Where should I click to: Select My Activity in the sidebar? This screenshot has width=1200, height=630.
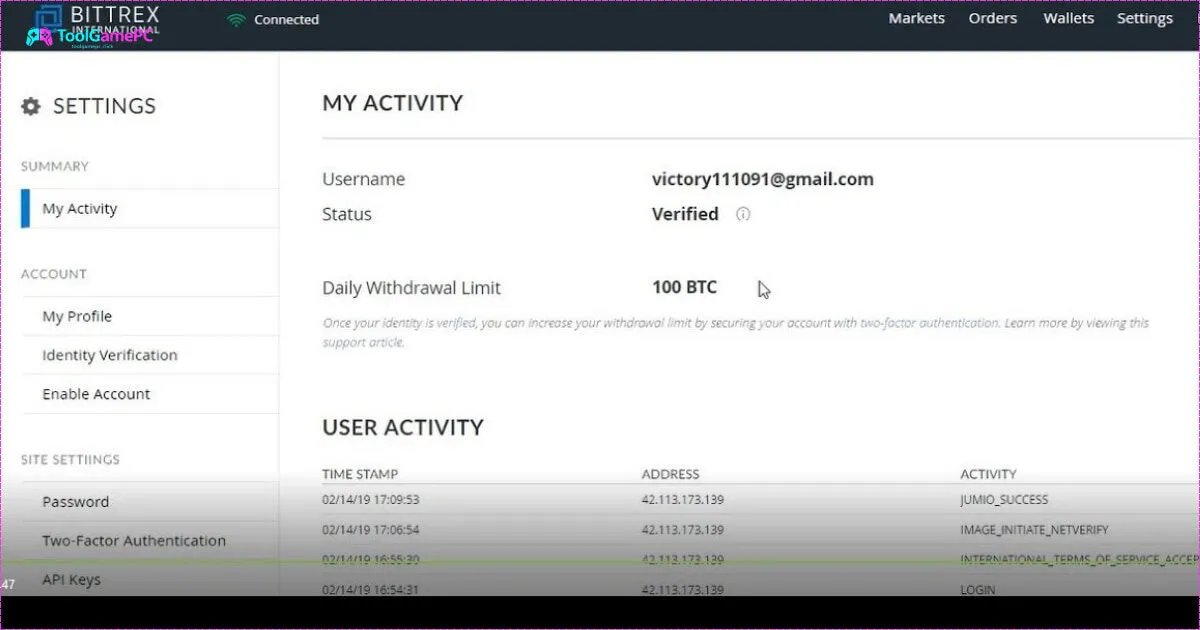80,208
